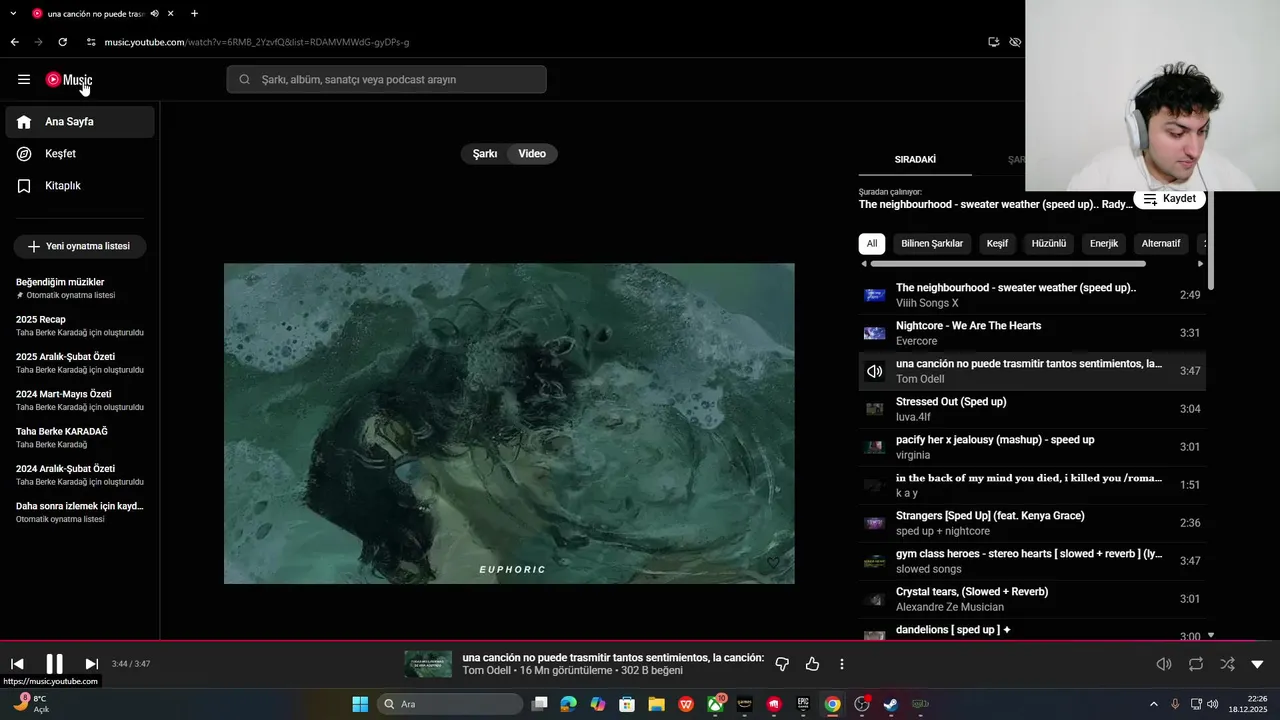Click the install app icon
The image size is (1280, 720).
point(993,42)
